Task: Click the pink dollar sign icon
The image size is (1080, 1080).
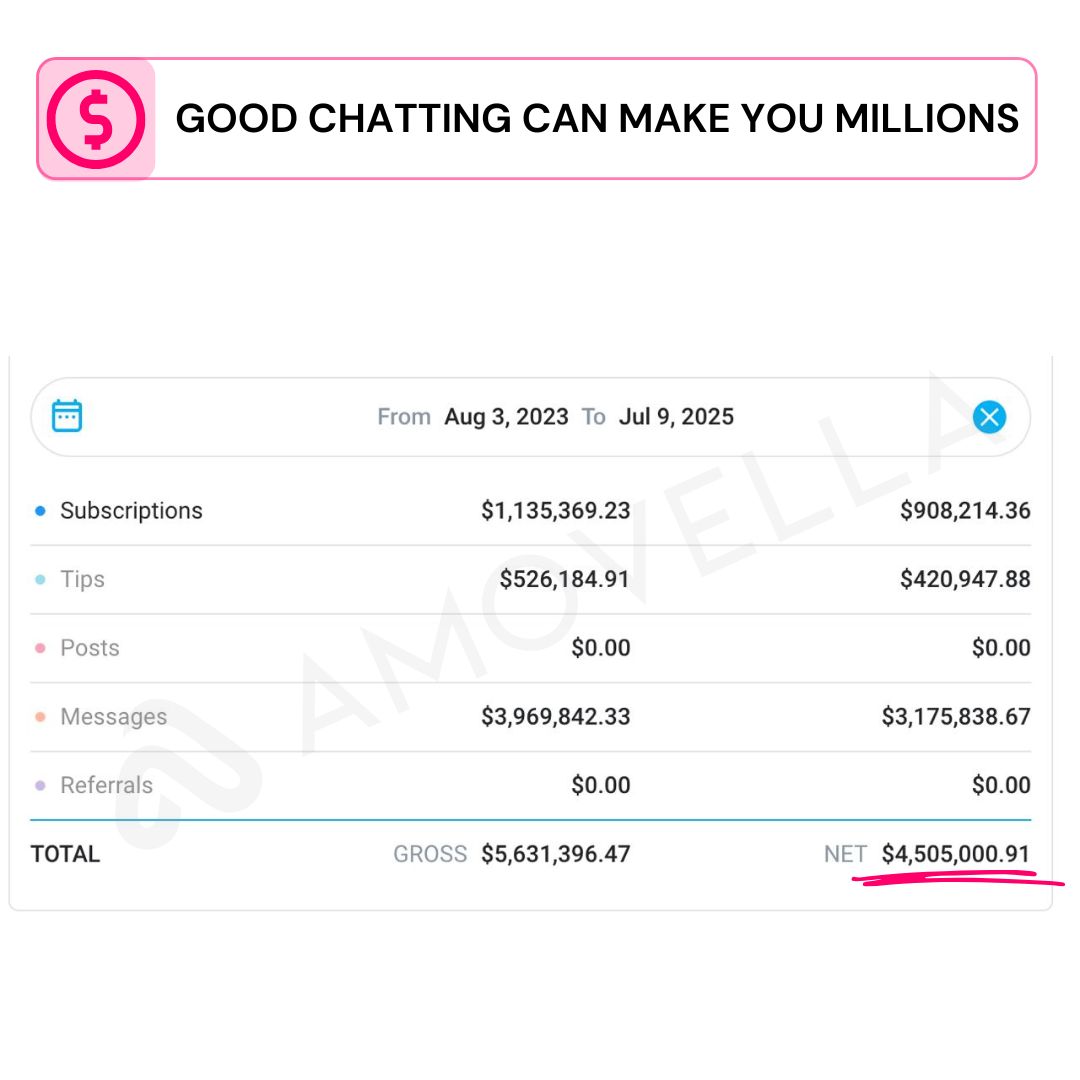Action: pyautogui.click(x=96, y=119)
